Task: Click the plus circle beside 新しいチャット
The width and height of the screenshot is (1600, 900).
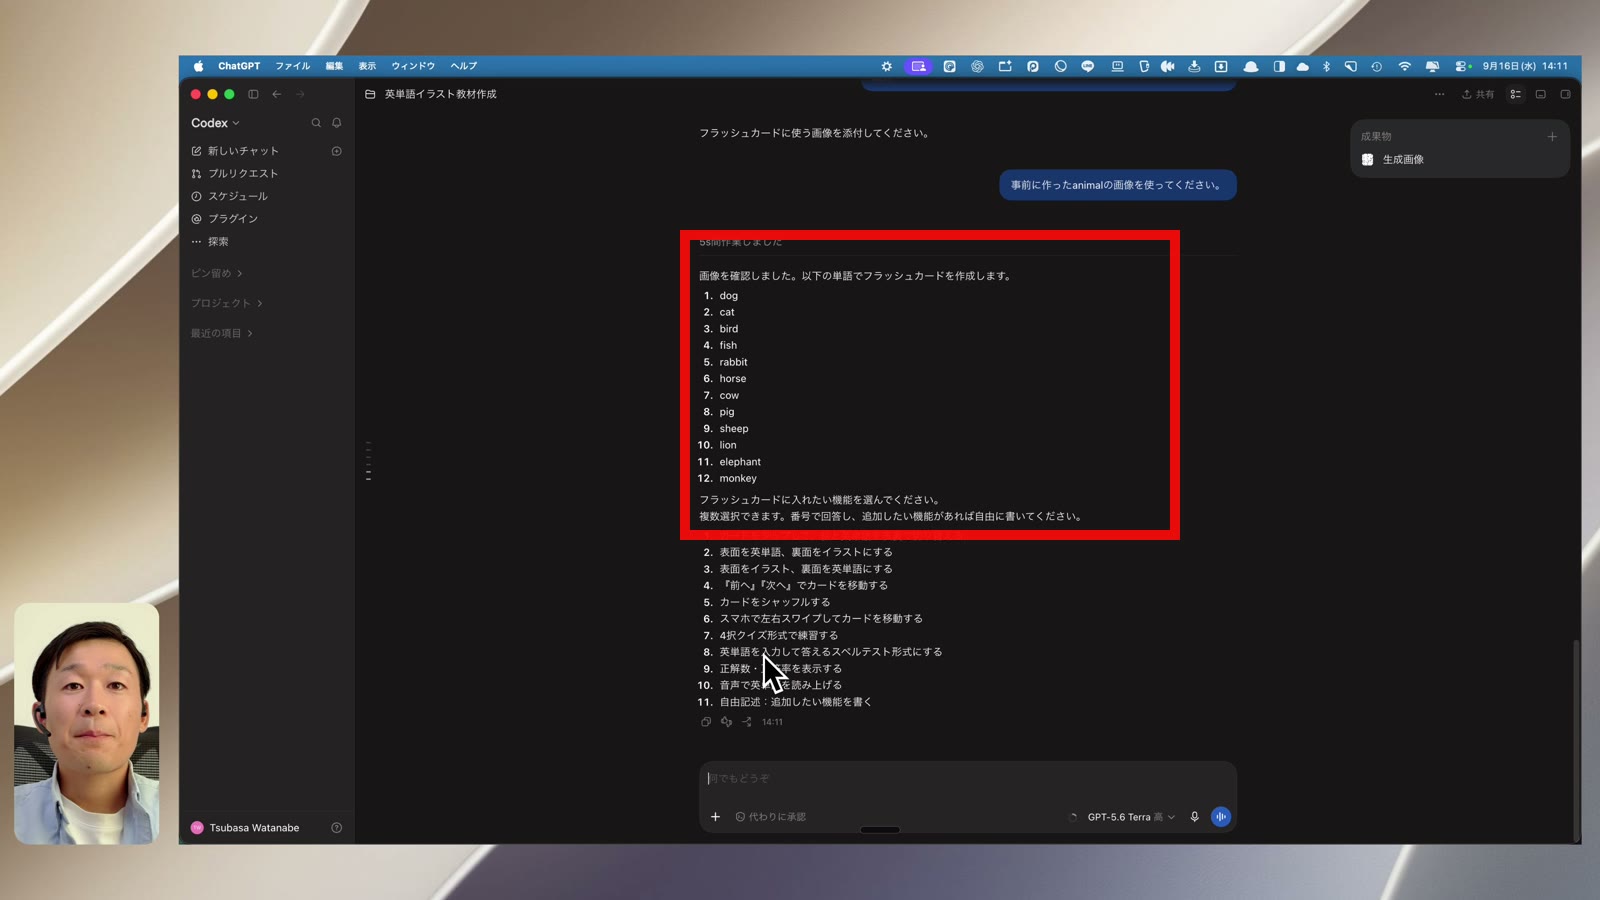Action: [337, 151]
